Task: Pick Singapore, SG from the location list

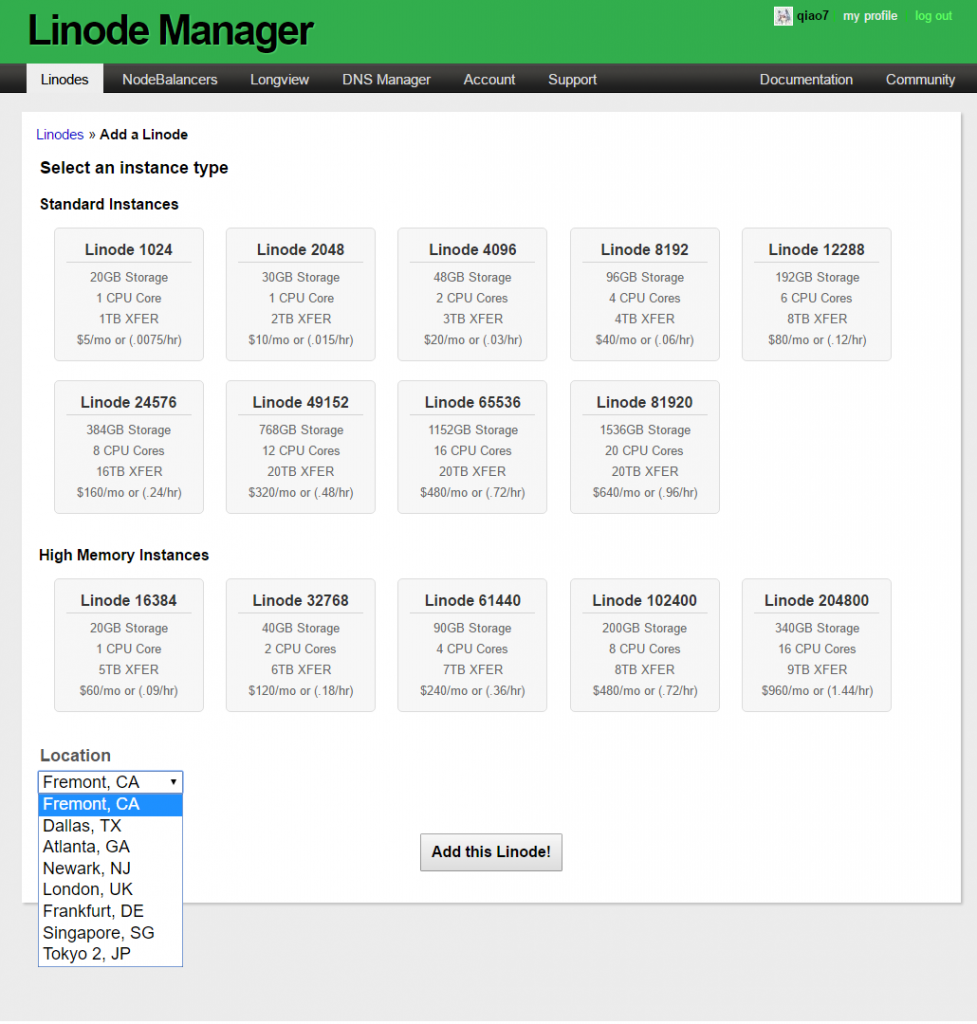Action: 110,933
